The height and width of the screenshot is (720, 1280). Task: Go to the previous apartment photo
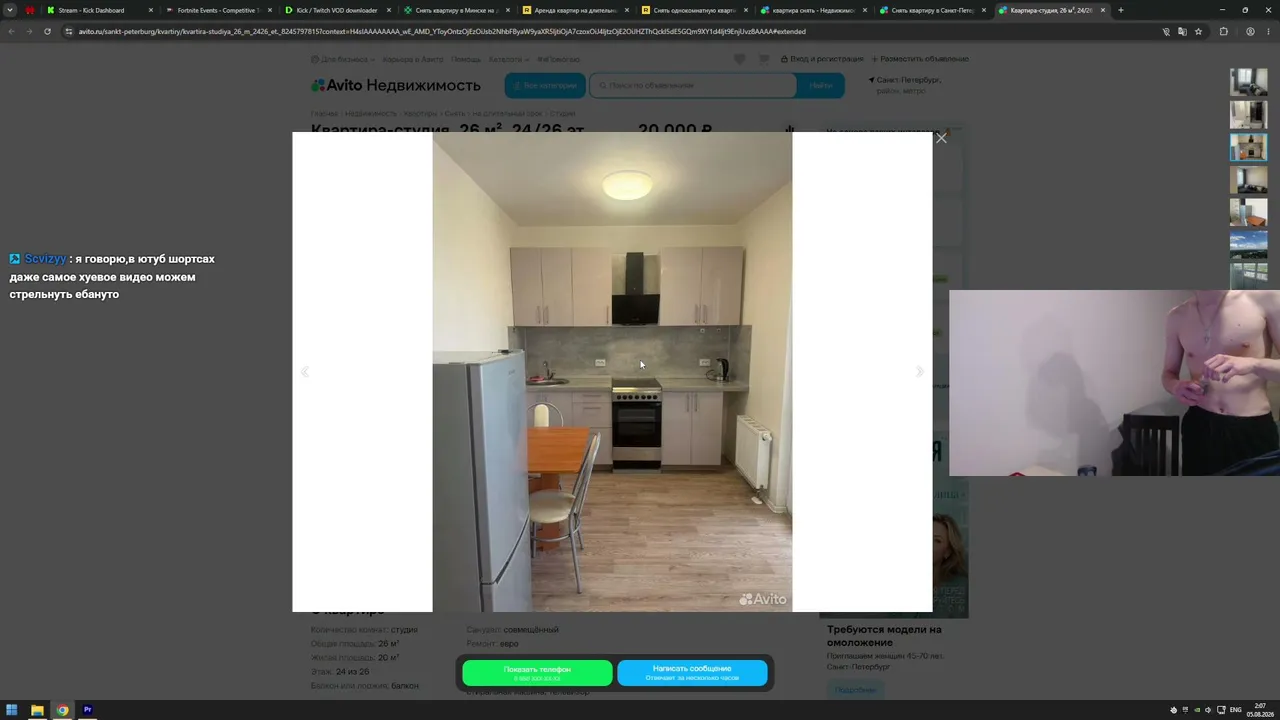click(x=305, y=372)
